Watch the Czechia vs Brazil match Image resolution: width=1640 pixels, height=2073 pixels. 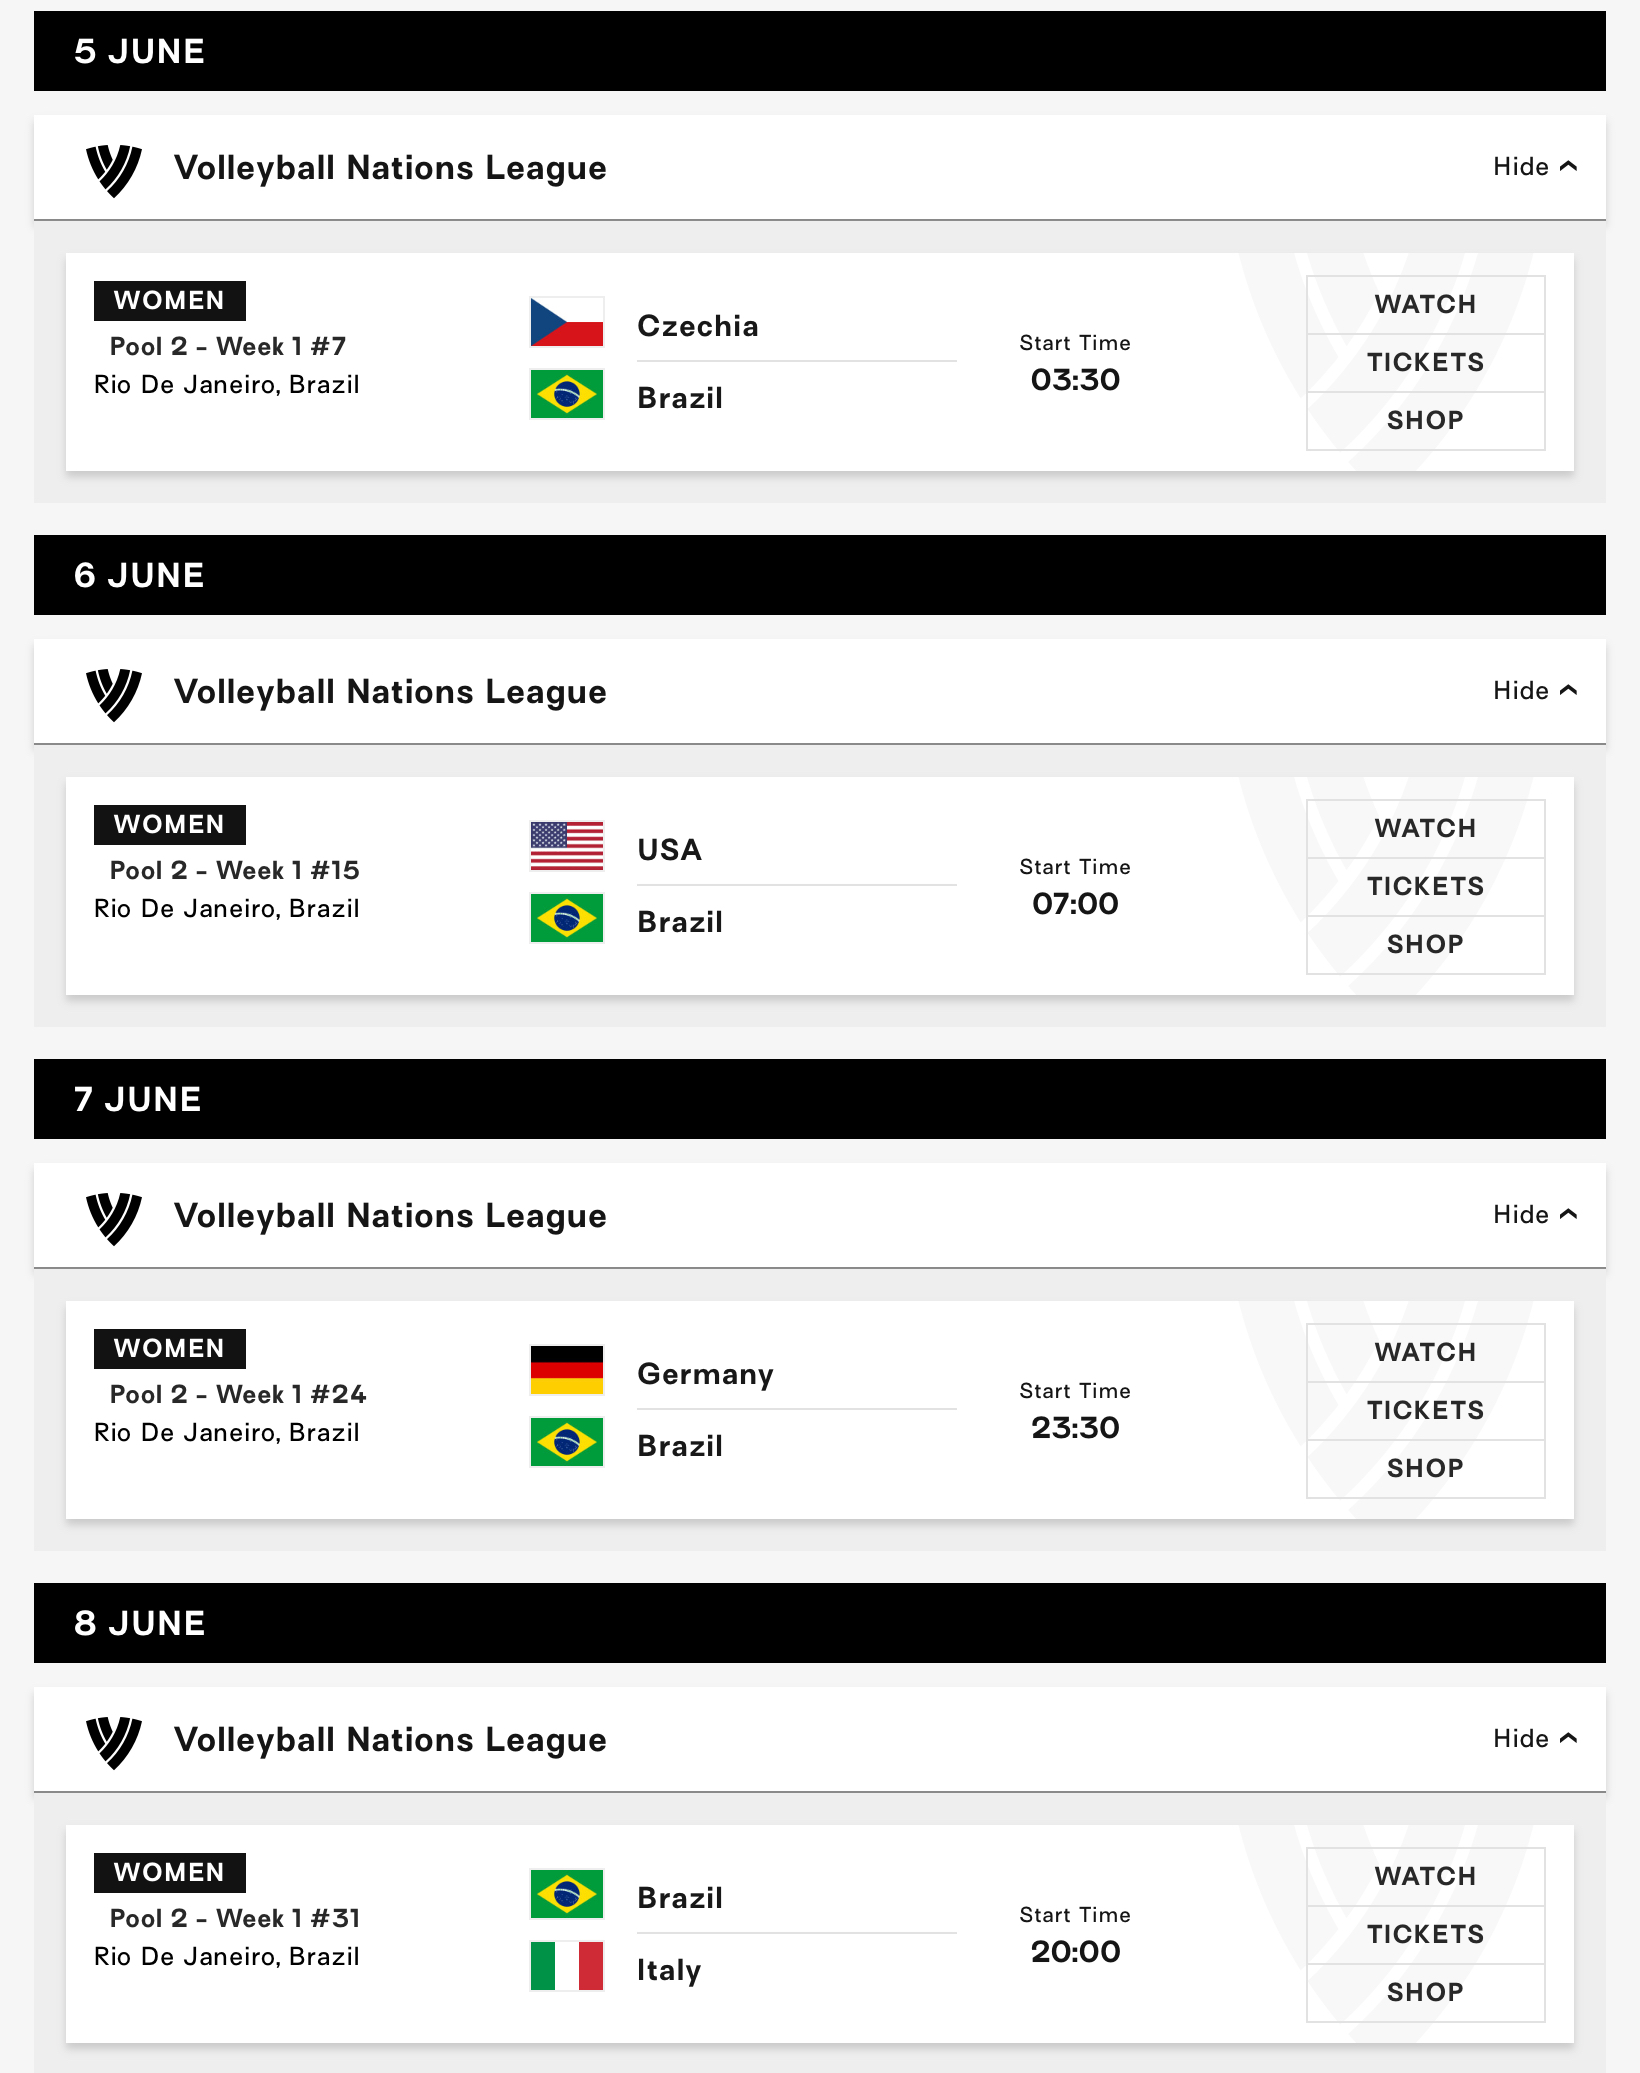click(x=1426, y=304)
